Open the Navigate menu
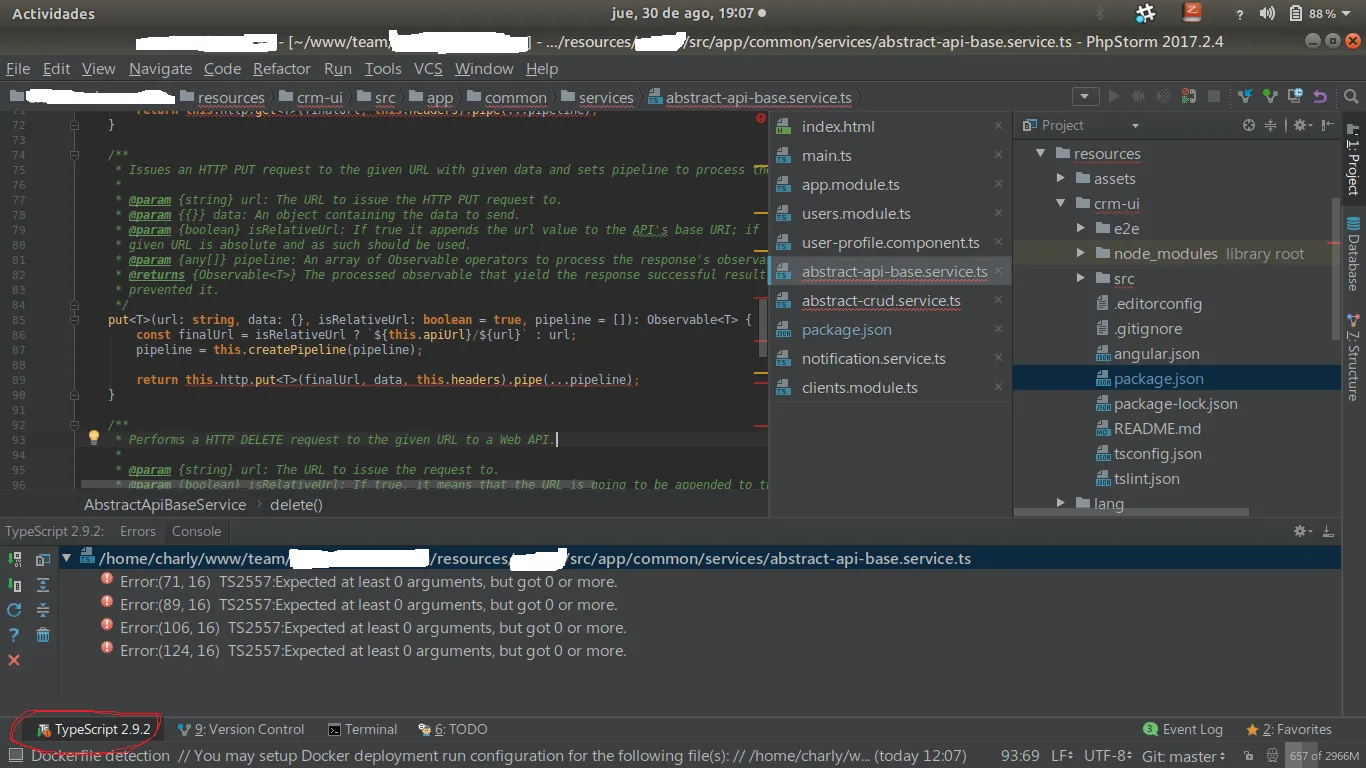1366x768 pixels. point(160,69)
